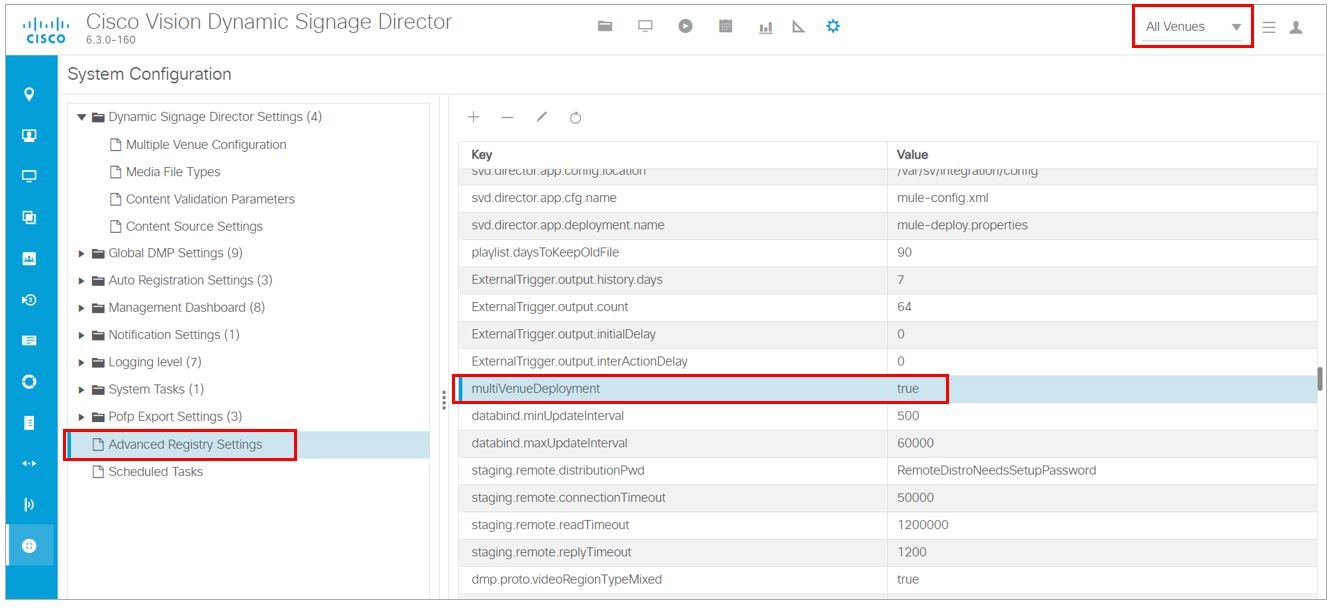Expand the Management Dashboard settings group
This screenshot has width=1333, height=610.
coord(82,307)
